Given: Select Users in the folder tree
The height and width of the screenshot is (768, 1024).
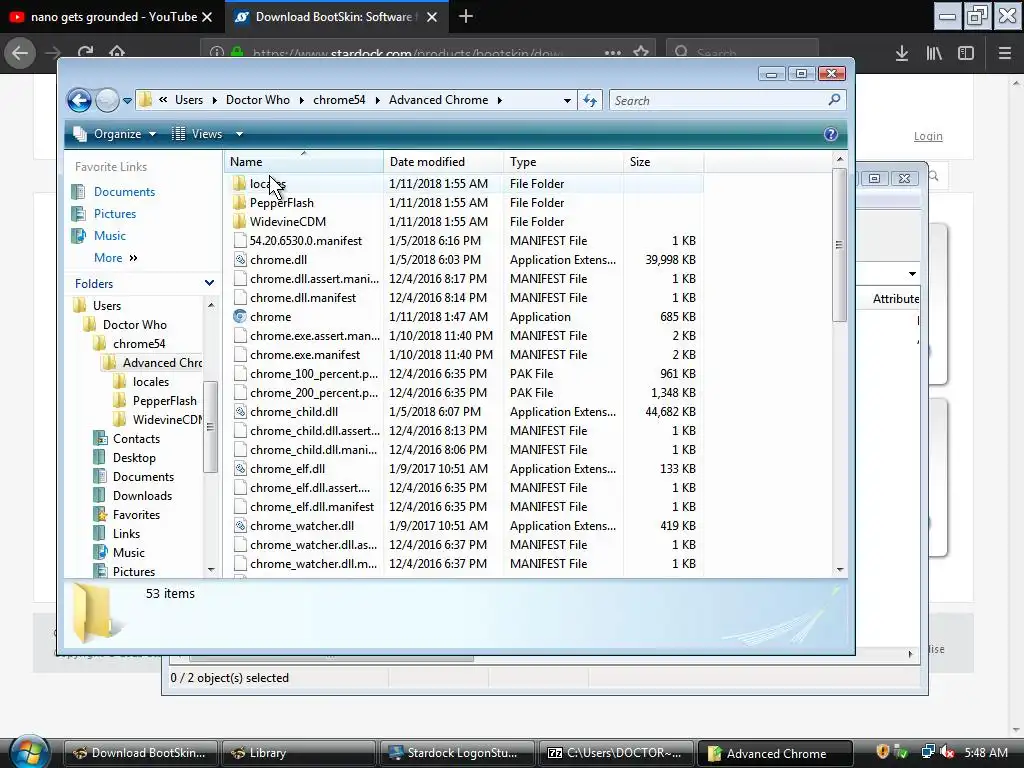Looking at the screenshot, I should click(106, 306).
